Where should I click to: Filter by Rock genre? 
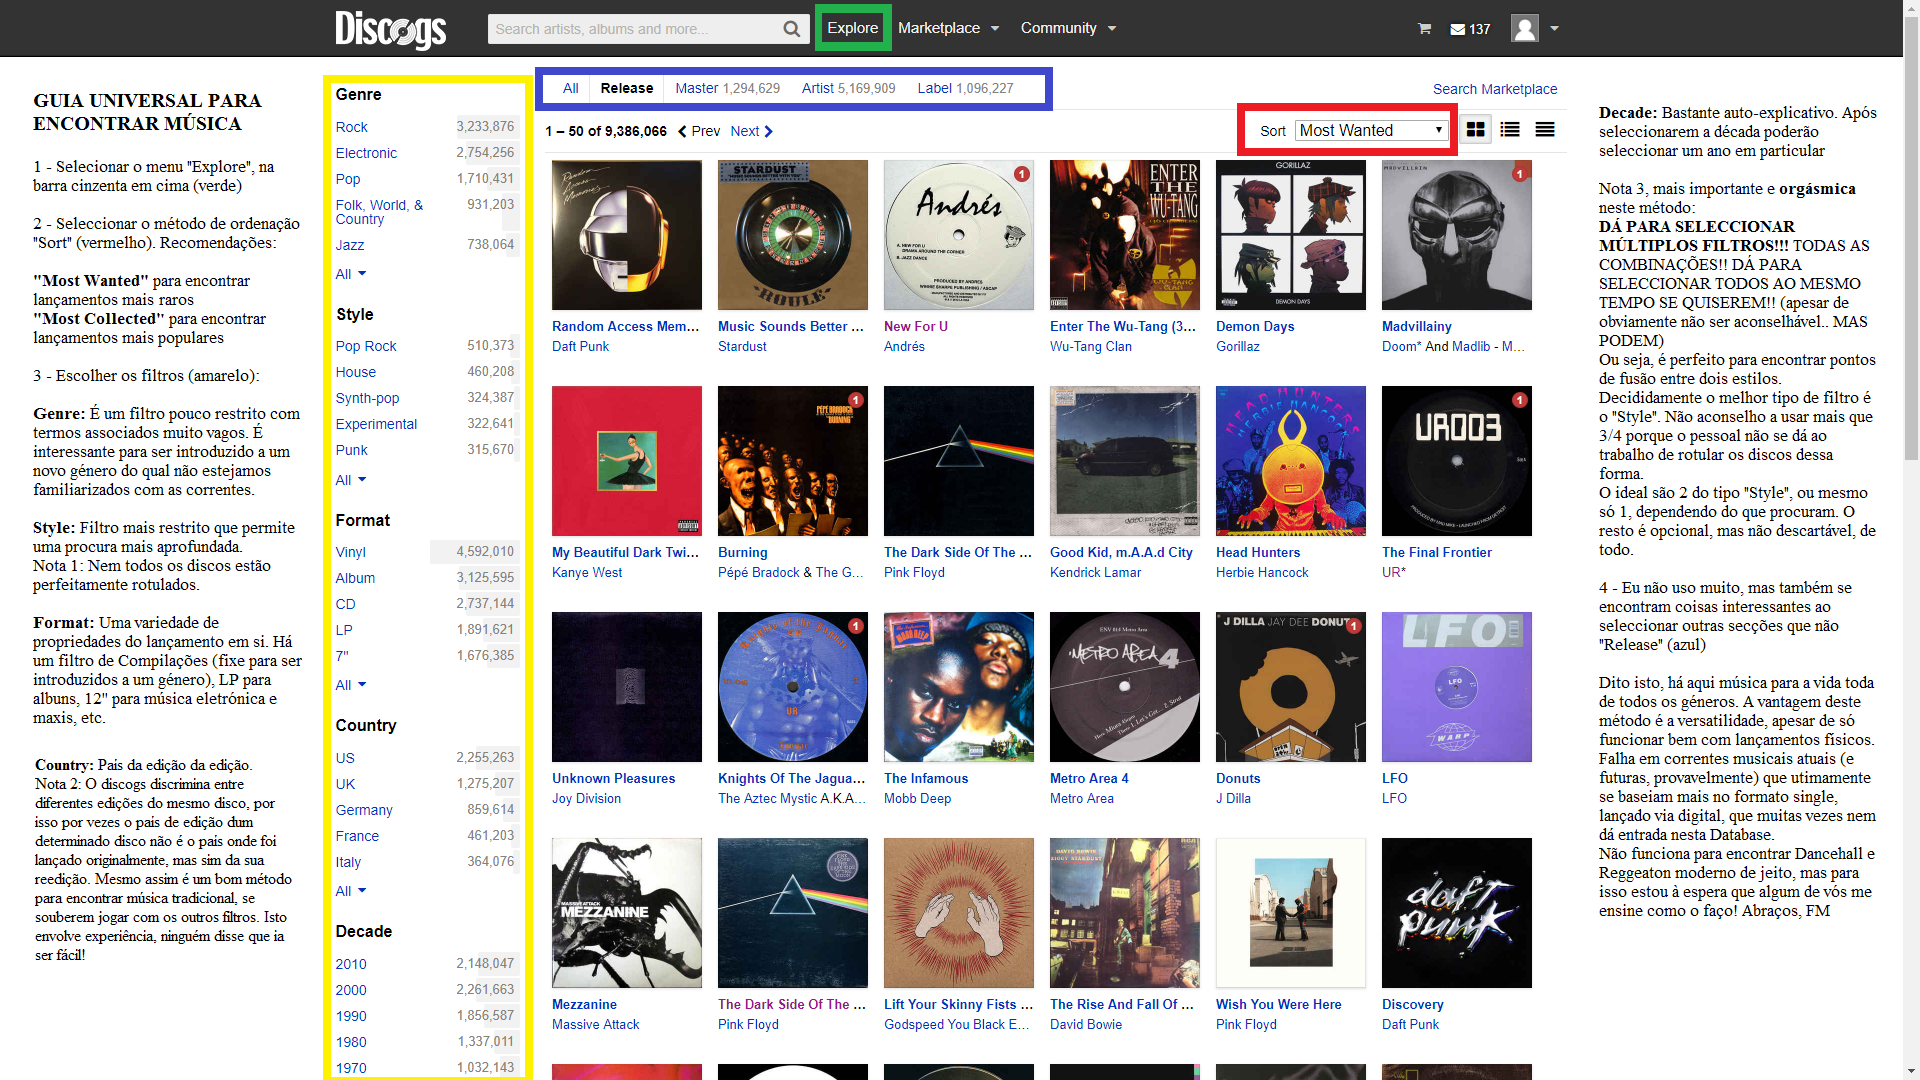click(351, 127)
